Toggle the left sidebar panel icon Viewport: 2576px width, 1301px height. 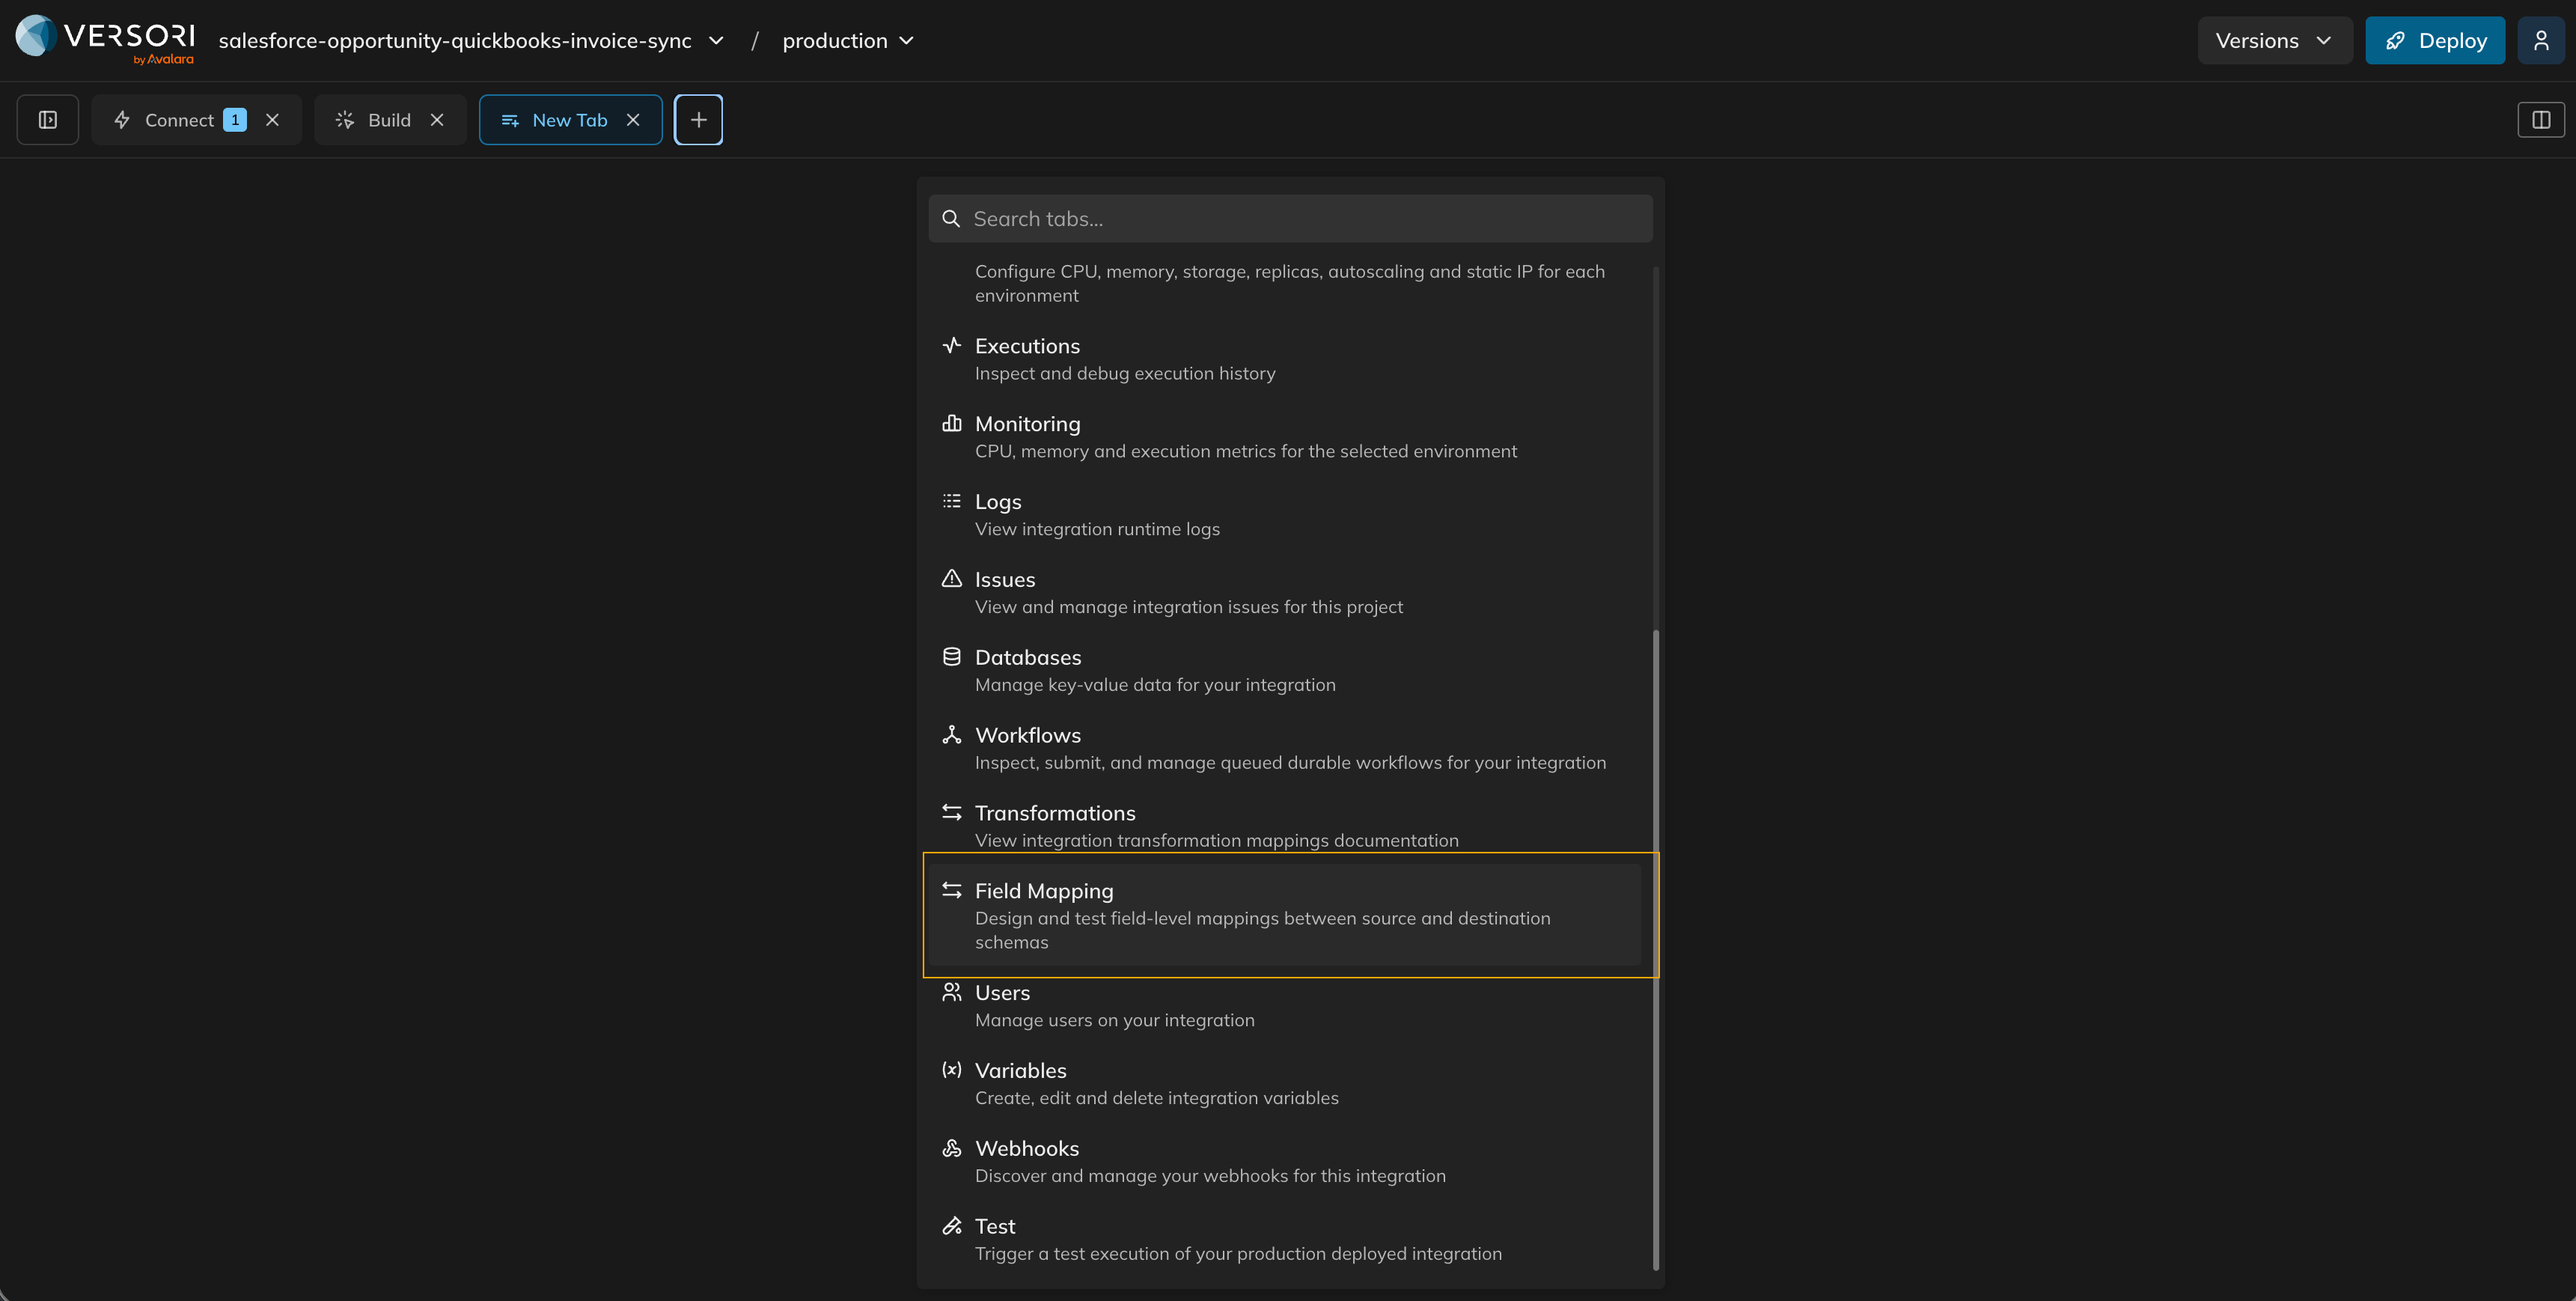coord(48,120)
